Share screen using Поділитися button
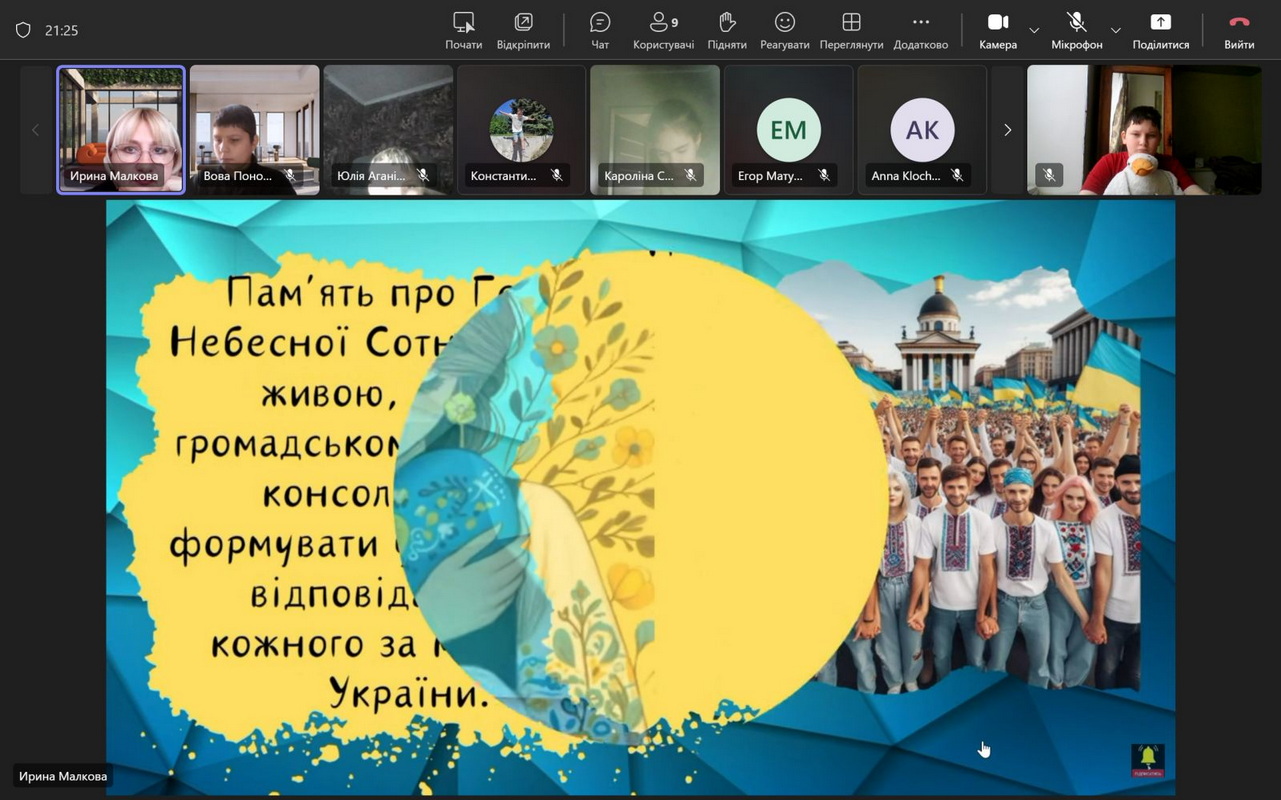This screenshot has height=800, width=1281. [1160, 30]
